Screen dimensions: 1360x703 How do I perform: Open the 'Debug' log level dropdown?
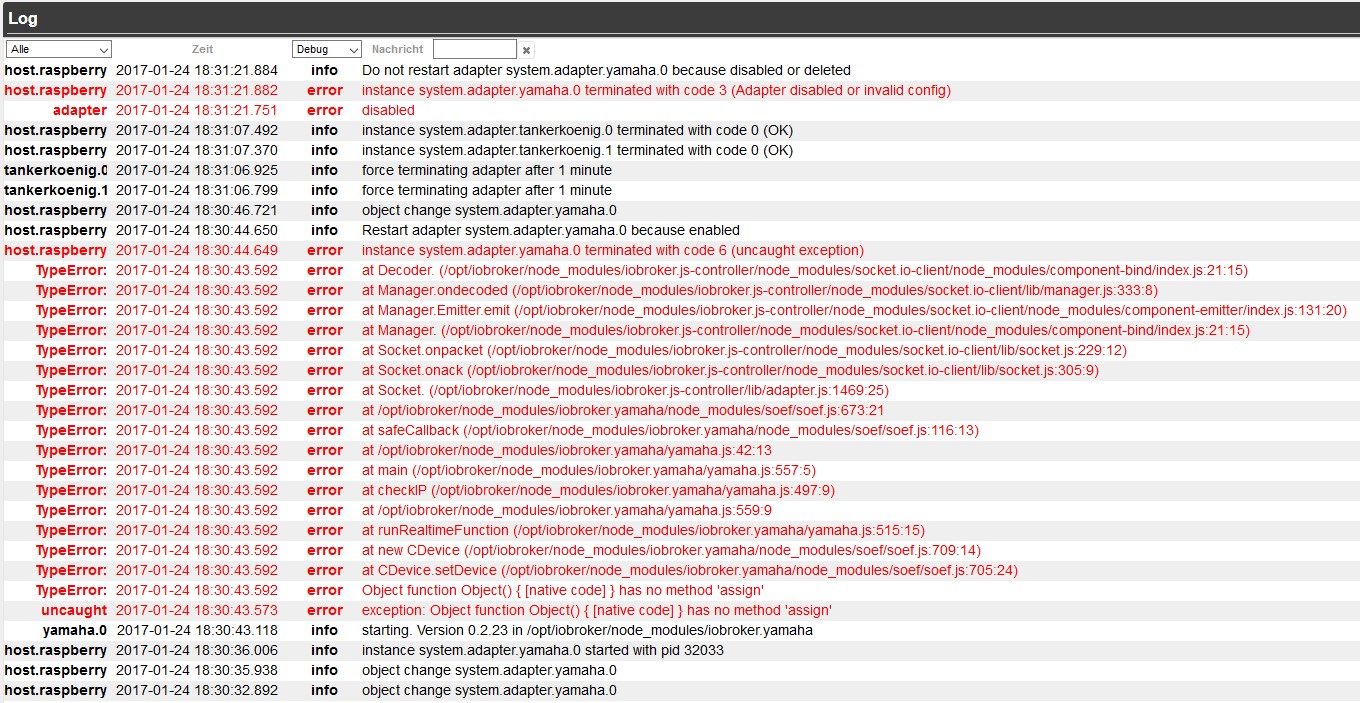(x=327, y=49)
